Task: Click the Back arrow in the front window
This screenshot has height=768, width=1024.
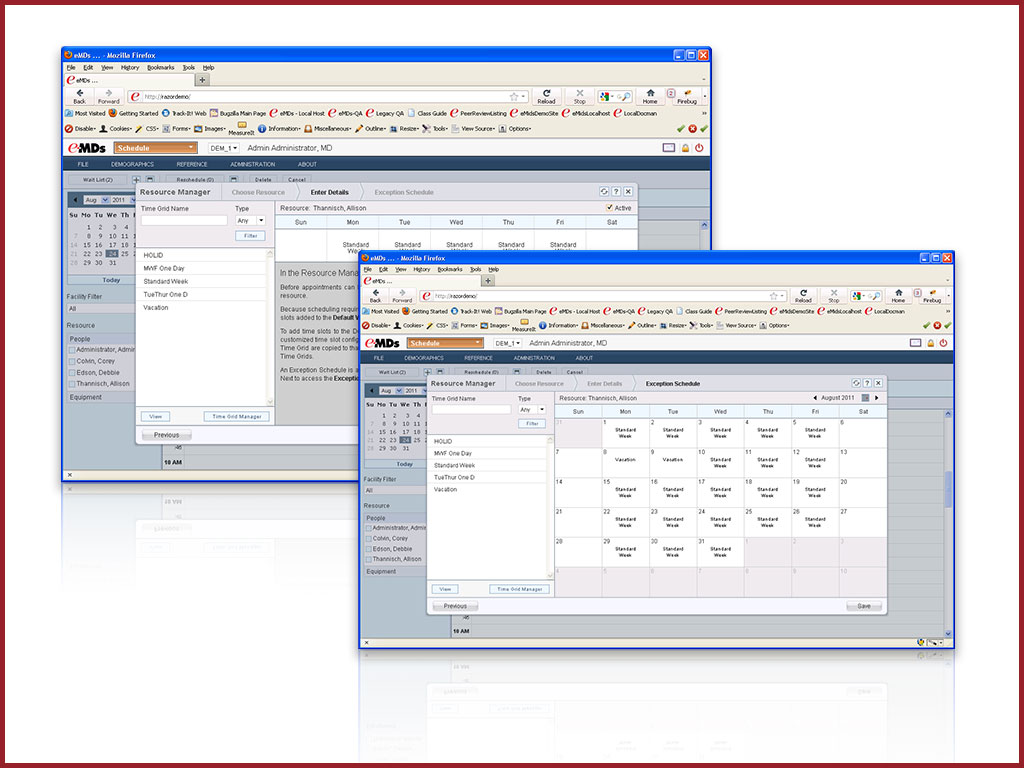Action: [x=376, y=296]
